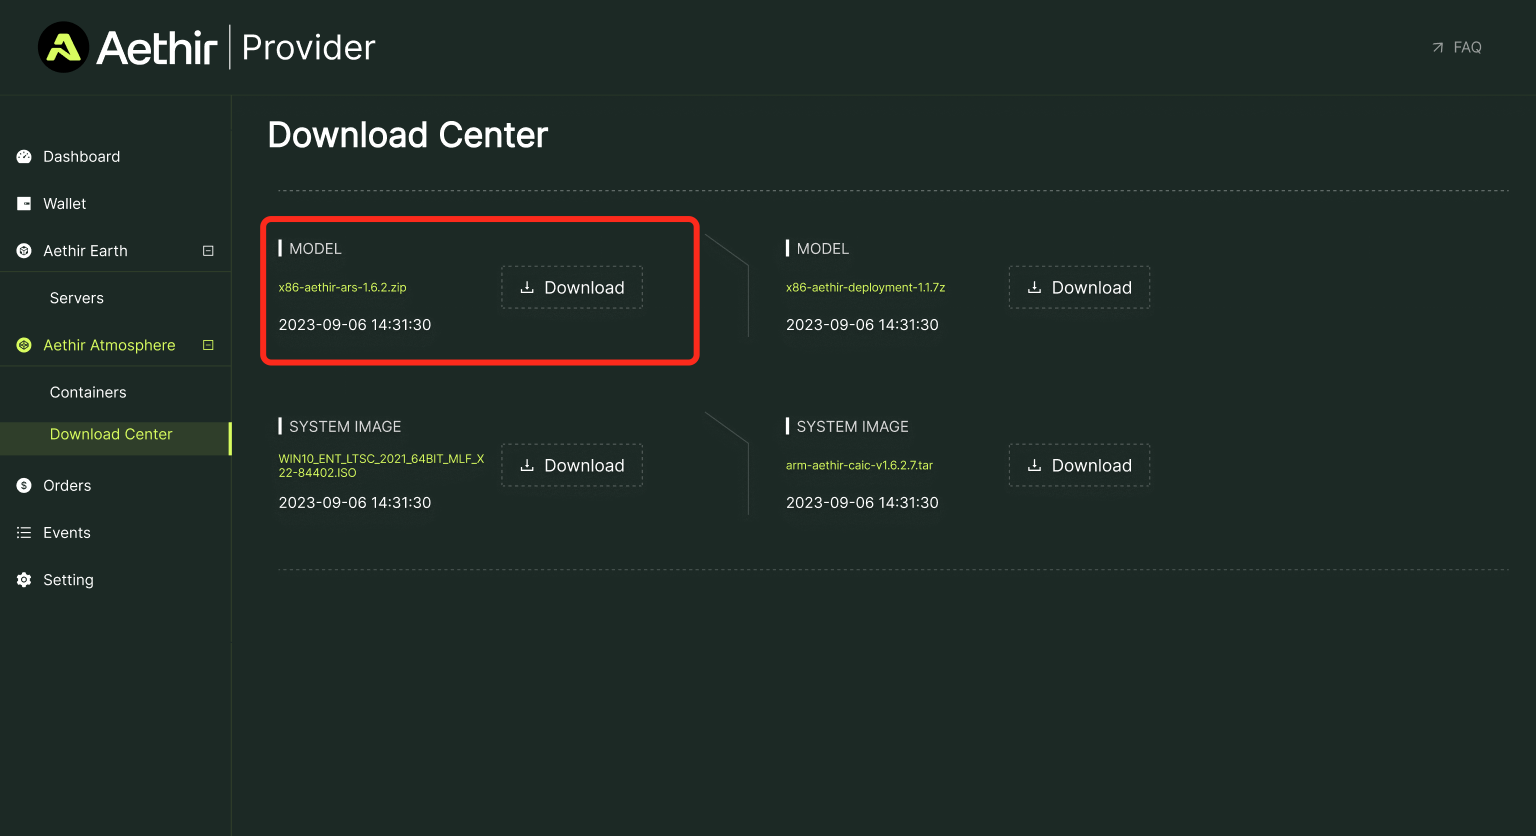The height and width of the screenshot is (836, 1536).
Task: Click the Aethir logo icon
Action: pyautogui.click(x=63, y=47)
